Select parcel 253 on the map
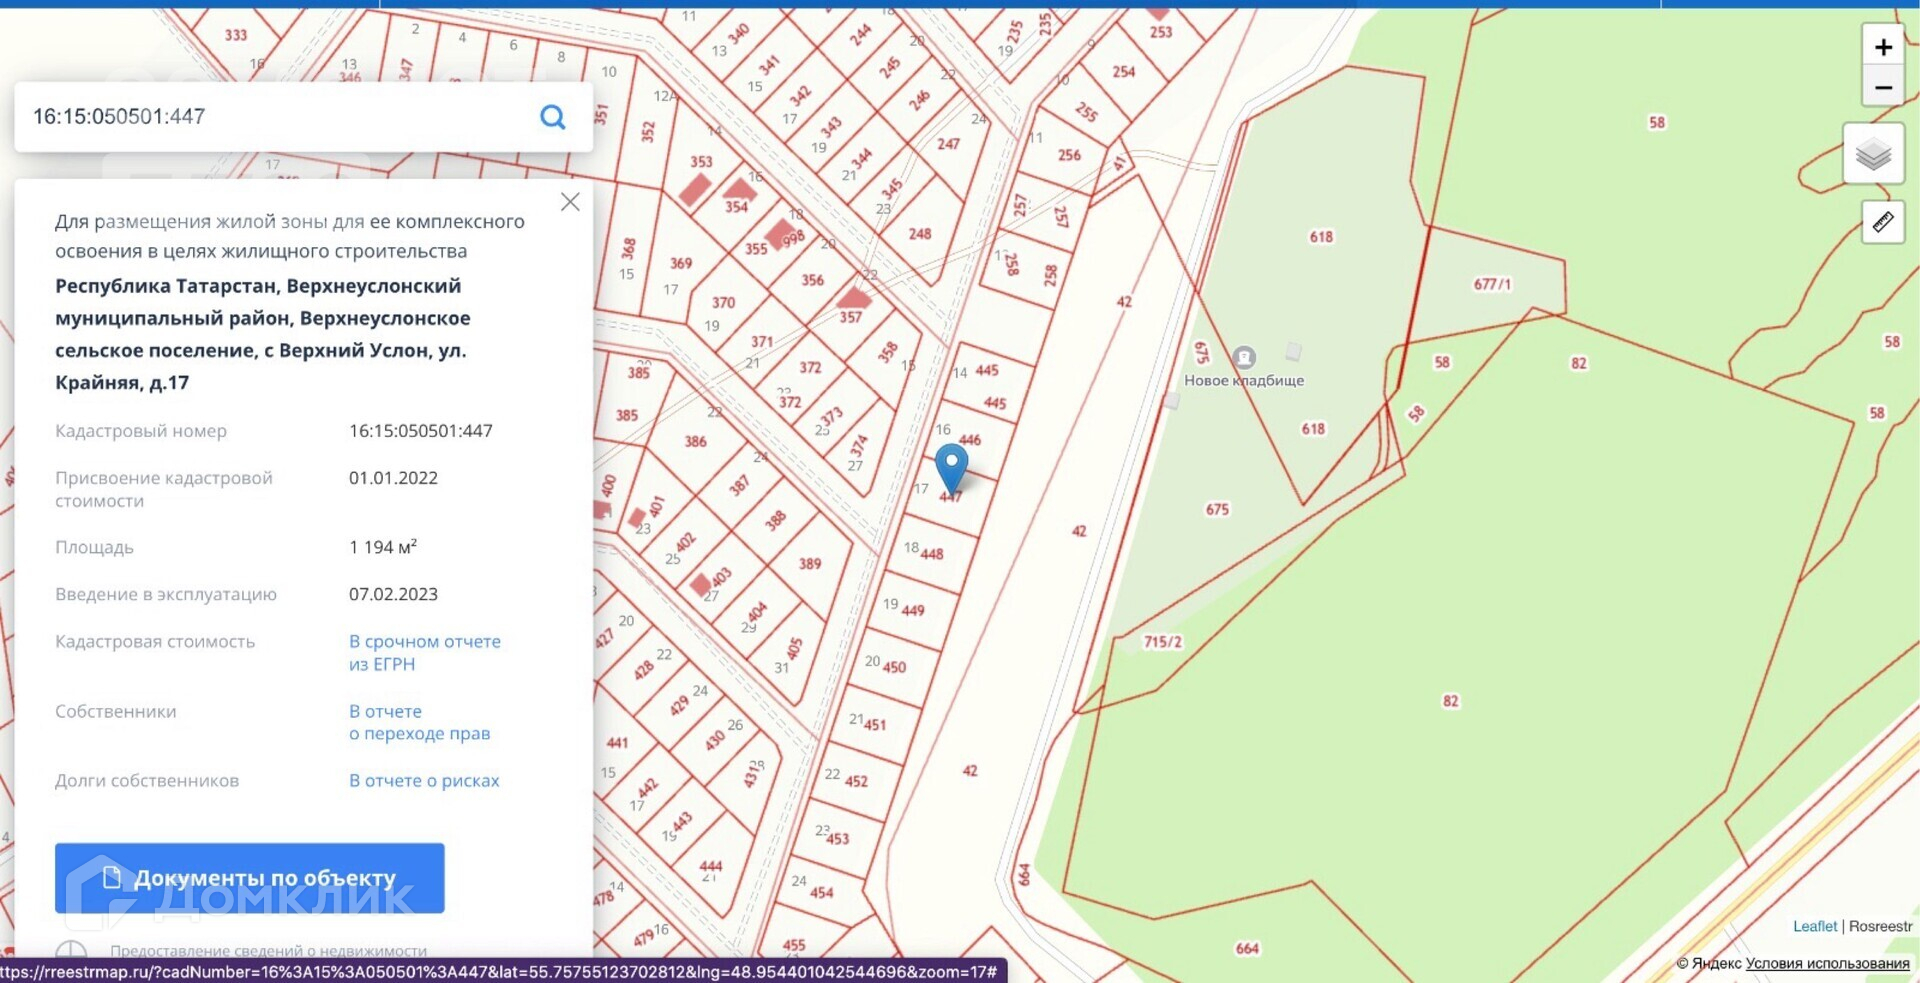1920x983 pixels. pyautogui.click(x=1161, y=32)
